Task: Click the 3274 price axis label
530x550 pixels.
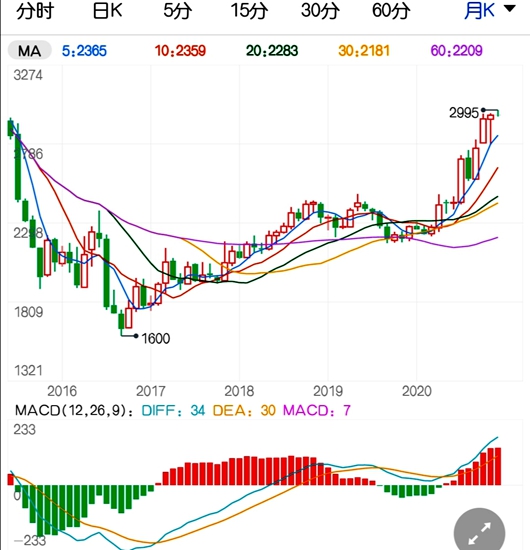Action: (x=28, y=75)
